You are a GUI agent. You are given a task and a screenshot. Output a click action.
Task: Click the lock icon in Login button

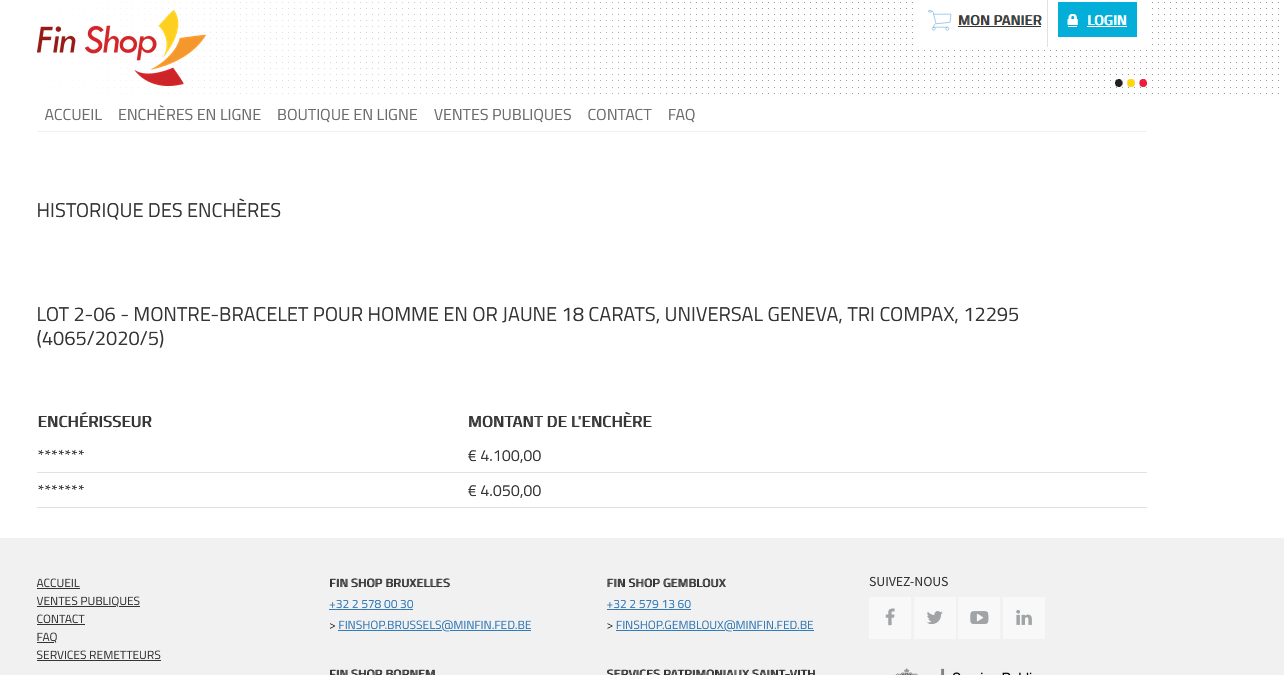tap(1073, 20)
